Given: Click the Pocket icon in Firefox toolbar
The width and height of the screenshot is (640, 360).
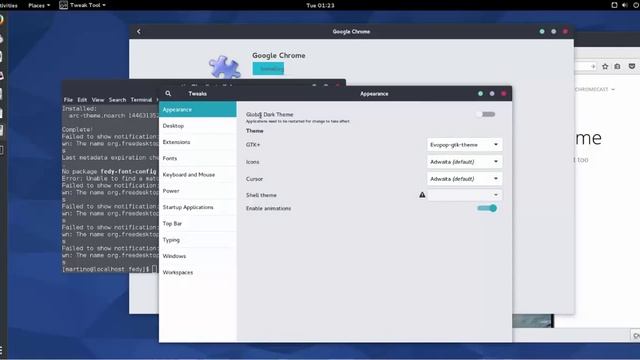Looking at the screenshot, I should tap(631, 66).
